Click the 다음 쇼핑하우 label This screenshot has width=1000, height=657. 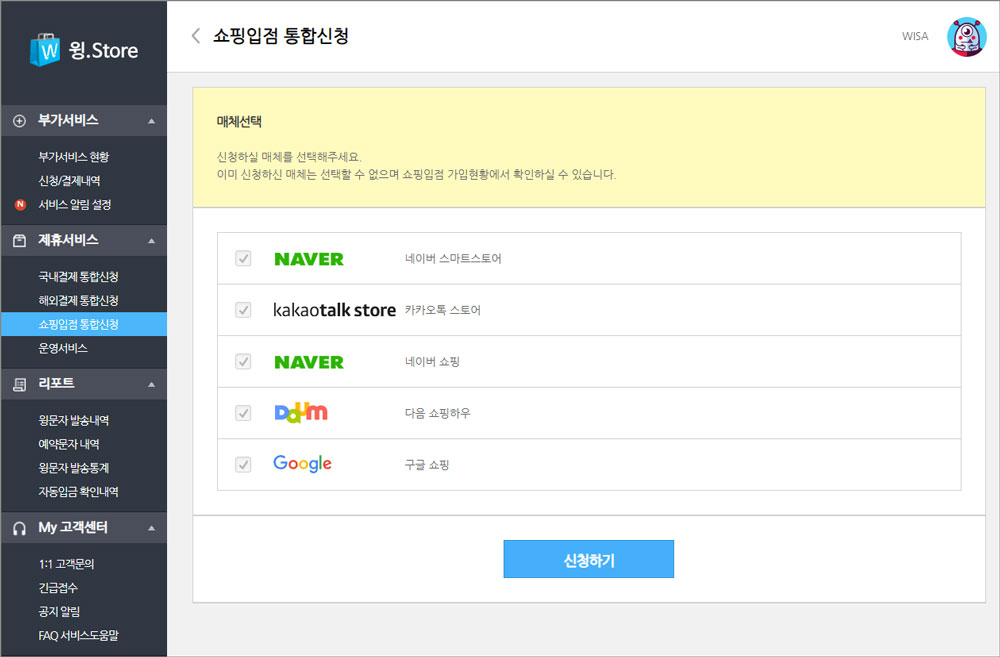click(x=438, y=413)
